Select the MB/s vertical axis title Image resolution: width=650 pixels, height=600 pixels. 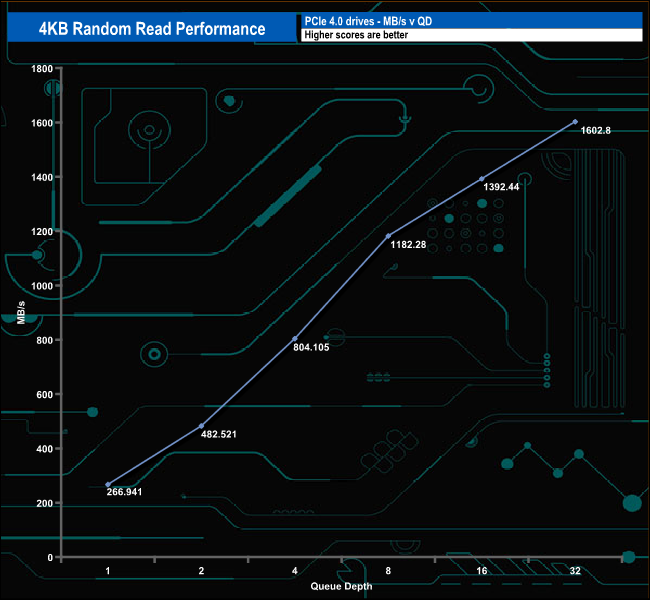[x=21, y=312]
